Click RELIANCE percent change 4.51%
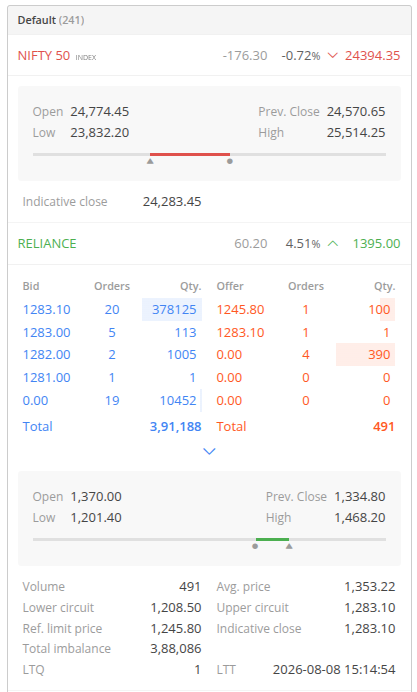 point(303,244)
